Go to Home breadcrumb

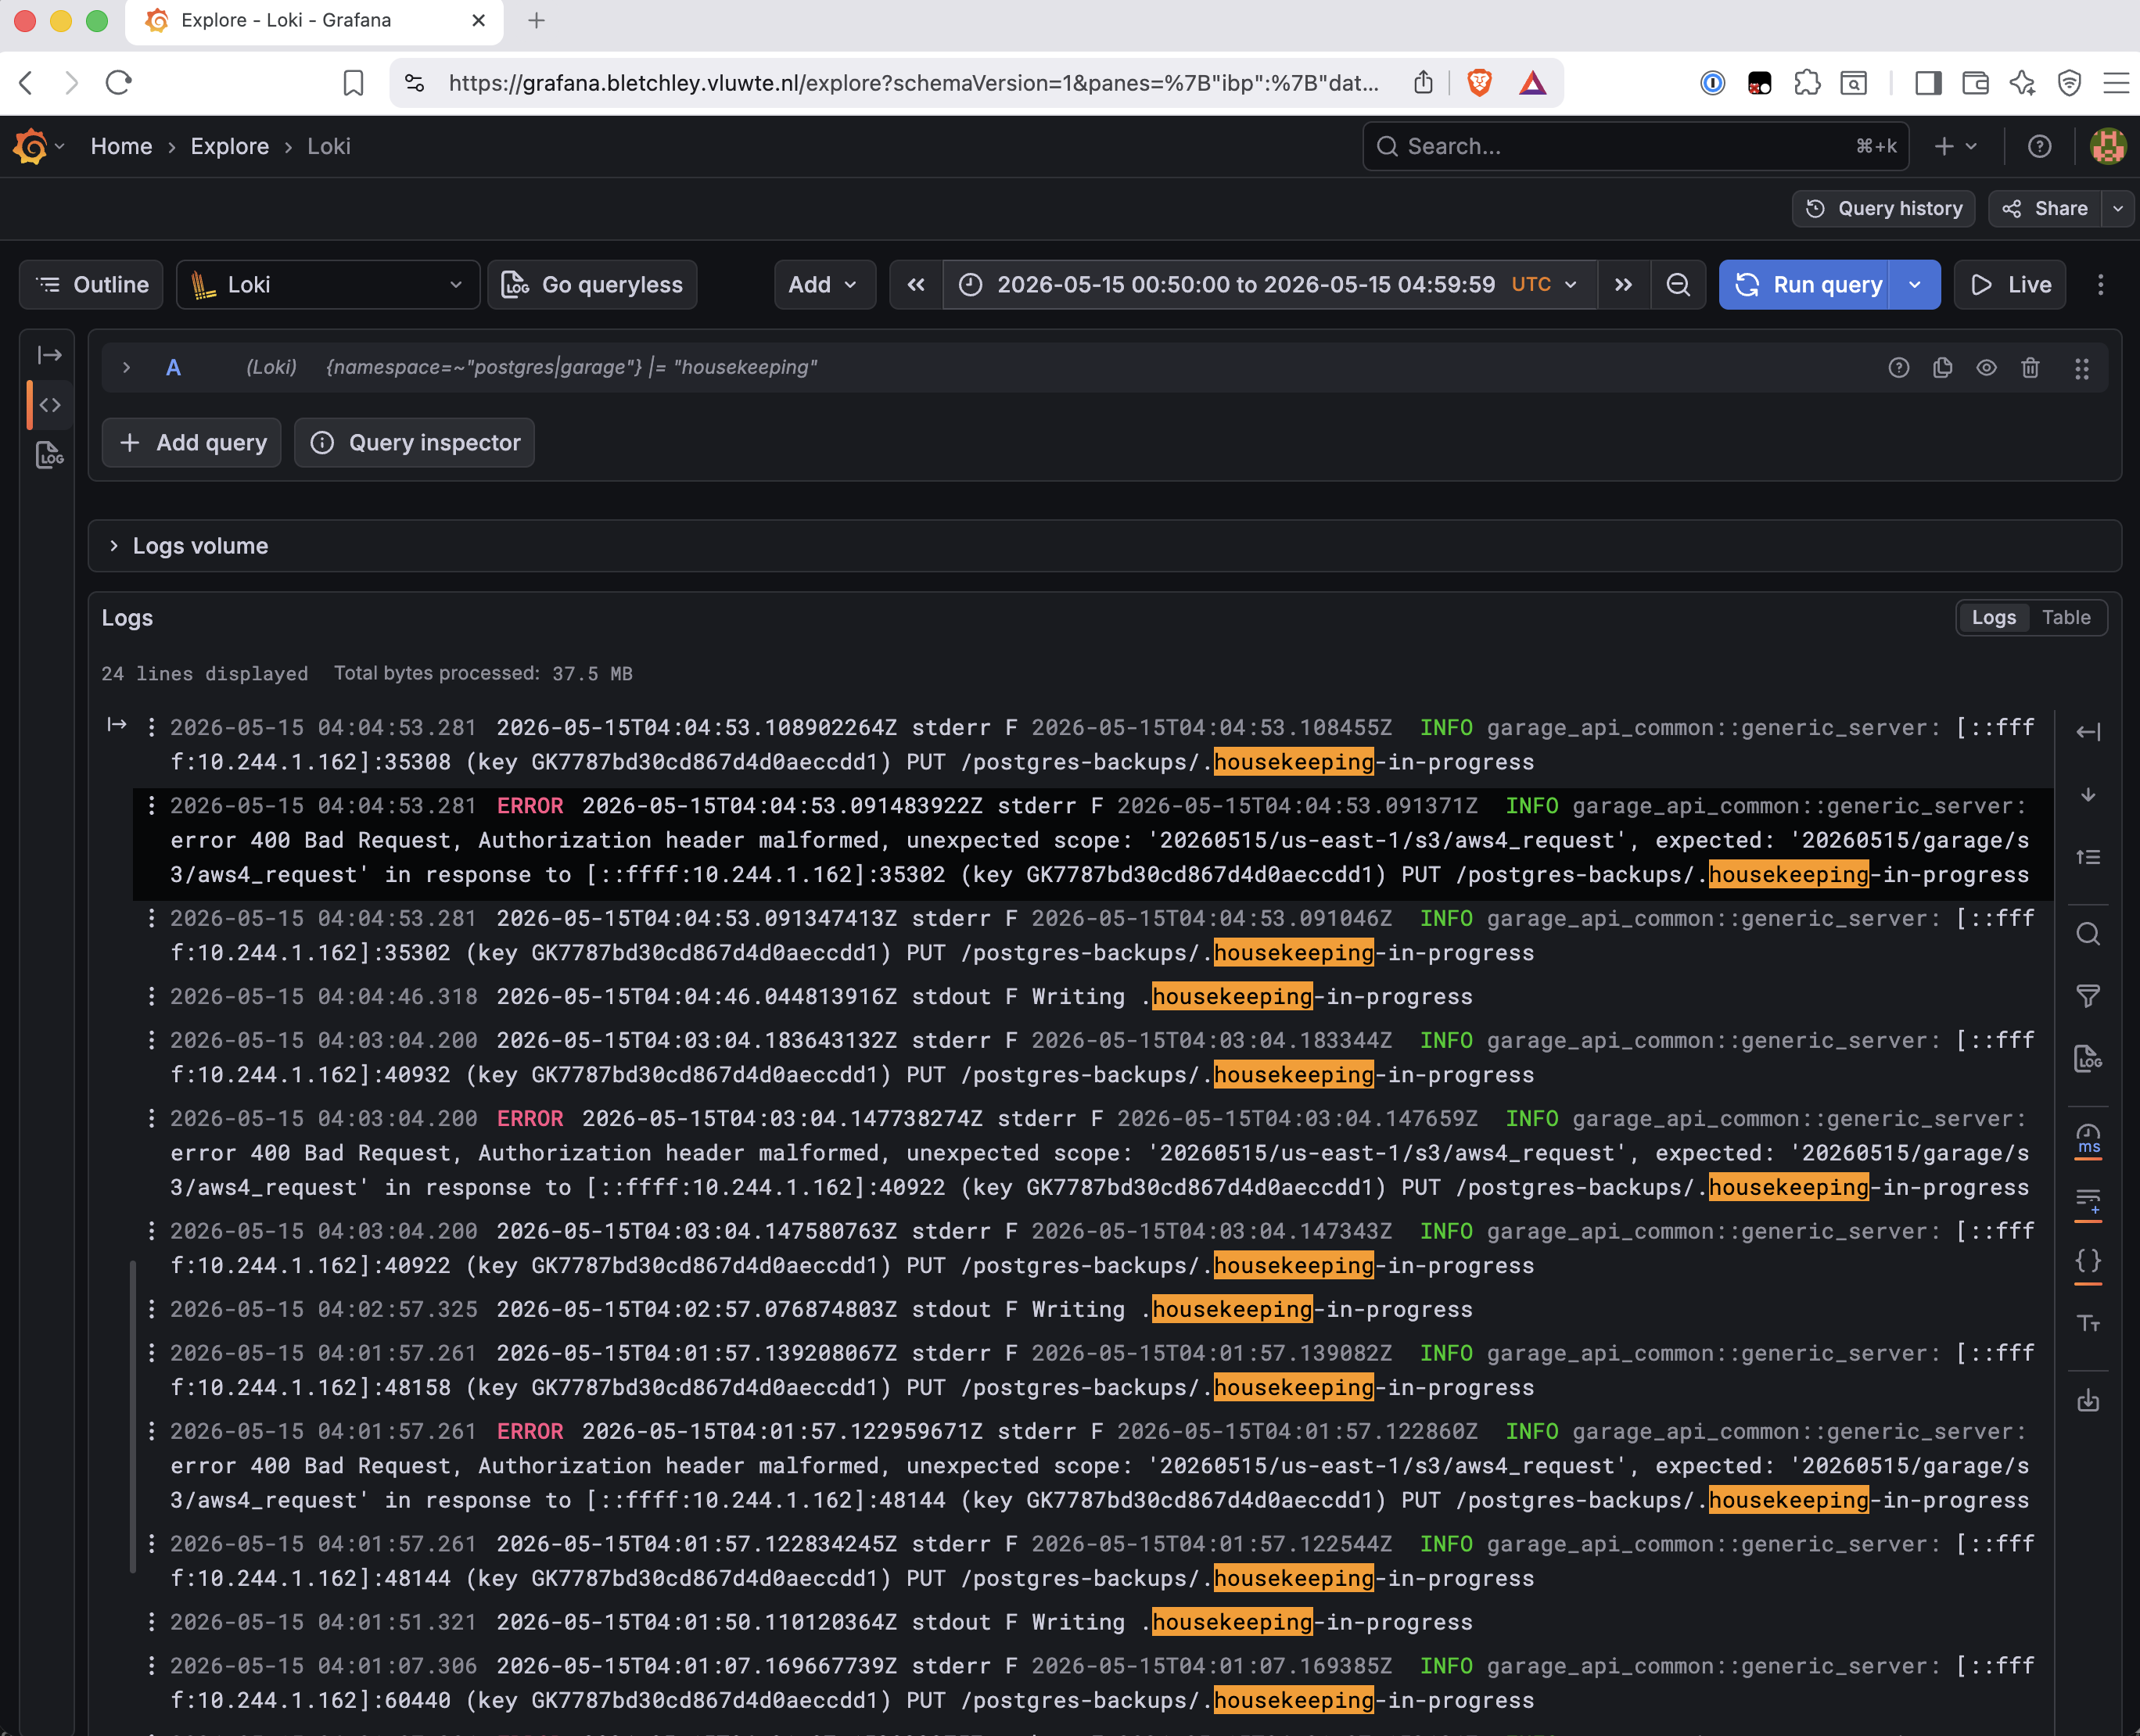click(x=121, y=146)
